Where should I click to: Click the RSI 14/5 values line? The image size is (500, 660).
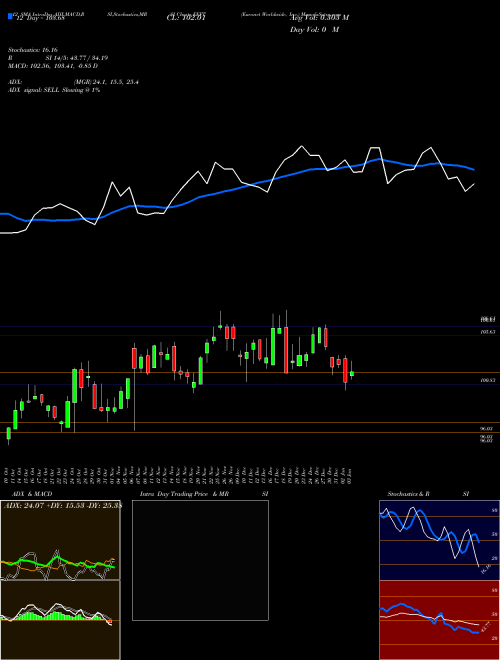(58, 58)
